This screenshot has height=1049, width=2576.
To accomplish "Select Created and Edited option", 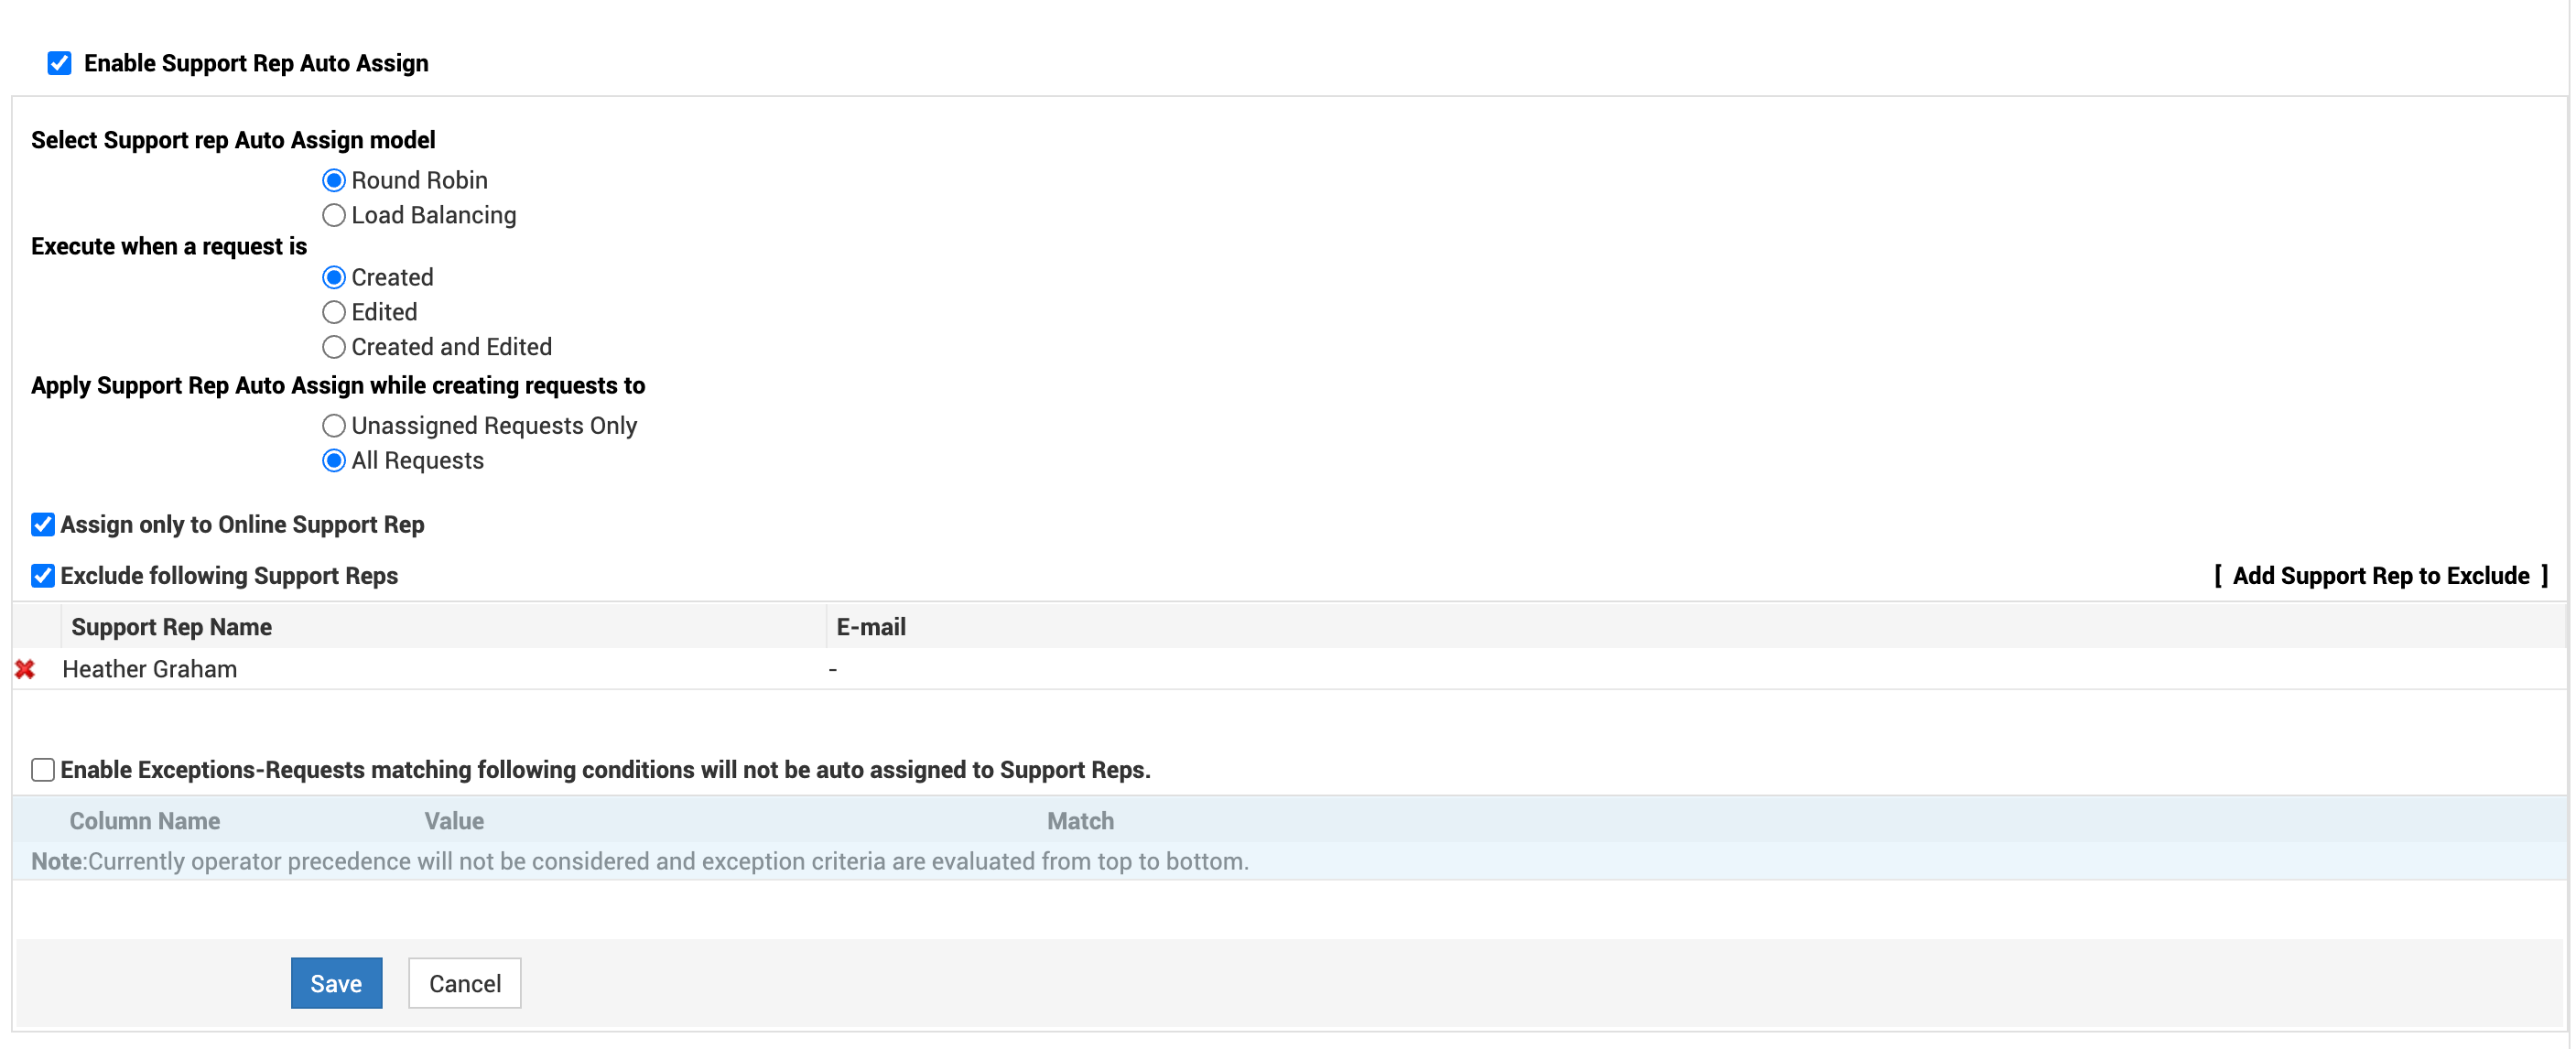I will click(x=334, y=347).
